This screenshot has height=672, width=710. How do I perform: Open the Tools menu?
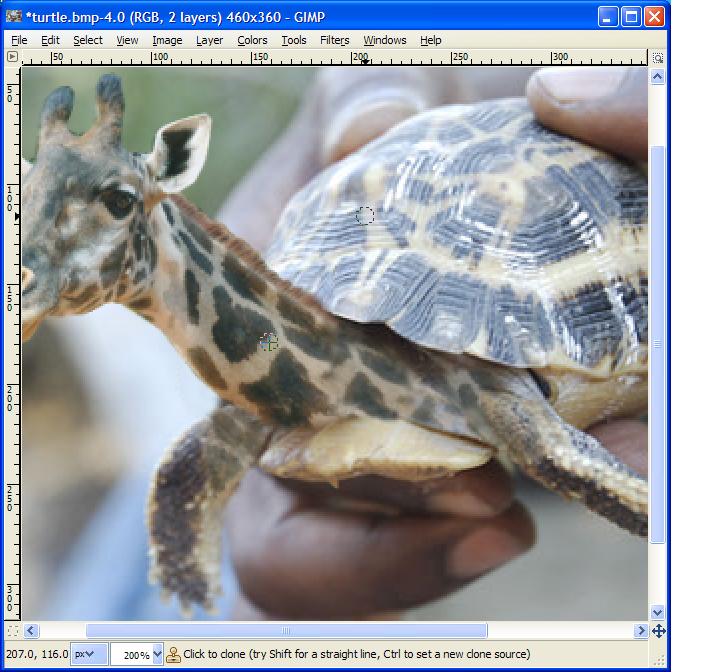(x=293, y=40)
